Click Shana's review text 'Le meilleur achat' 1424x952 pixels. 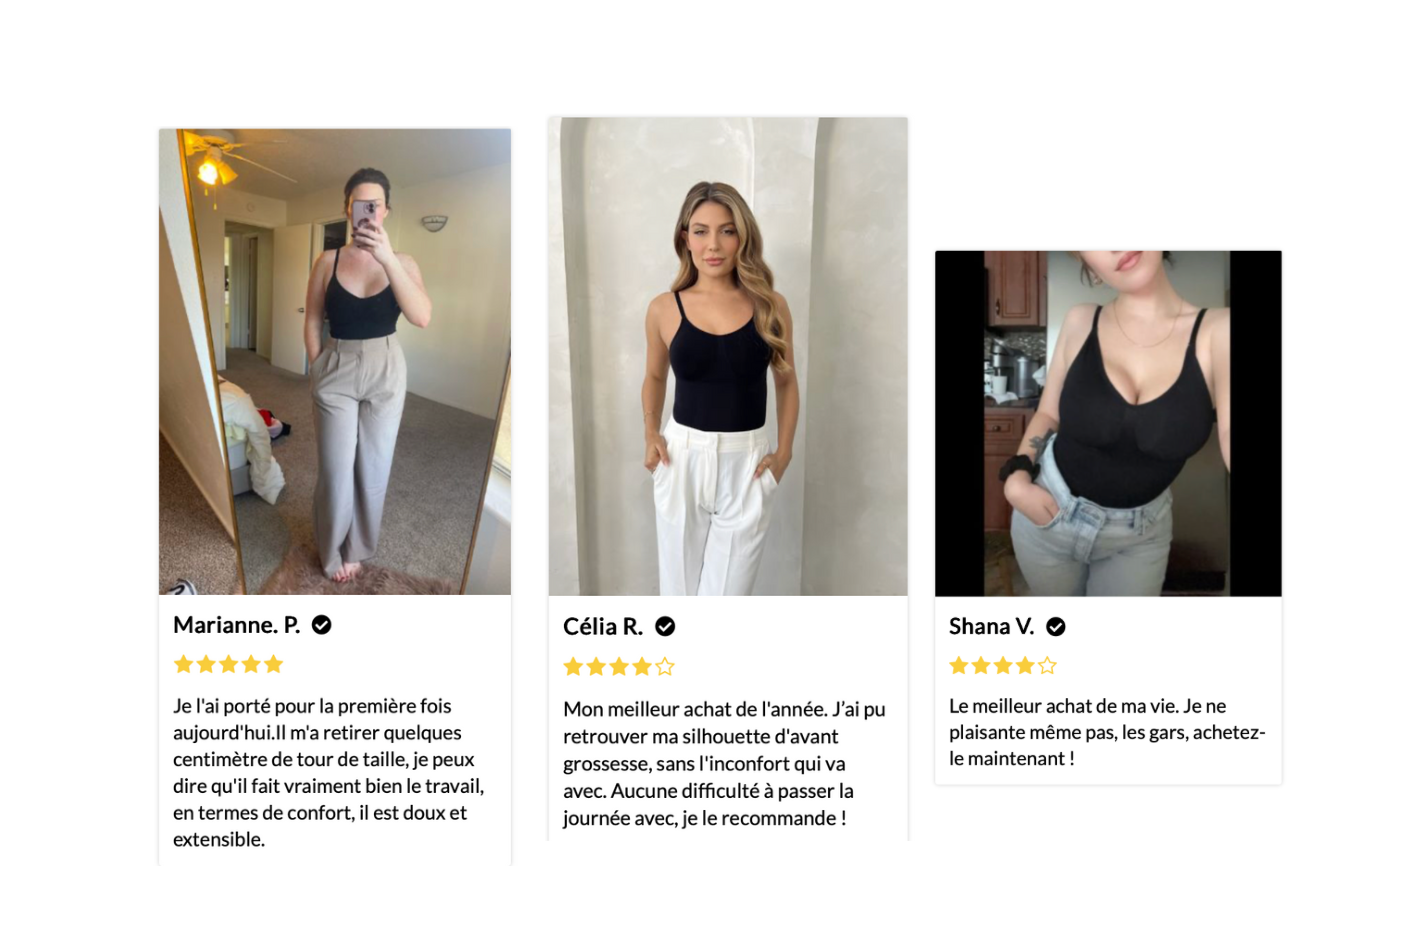pos(1107,733)
